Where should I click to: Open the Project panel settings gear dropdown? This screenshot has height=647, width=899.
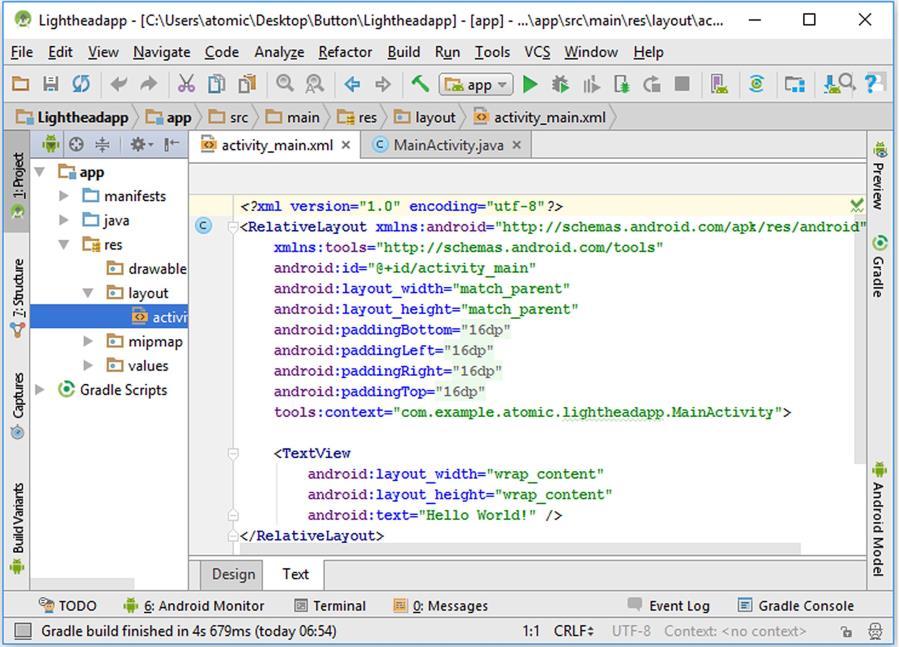141,145
